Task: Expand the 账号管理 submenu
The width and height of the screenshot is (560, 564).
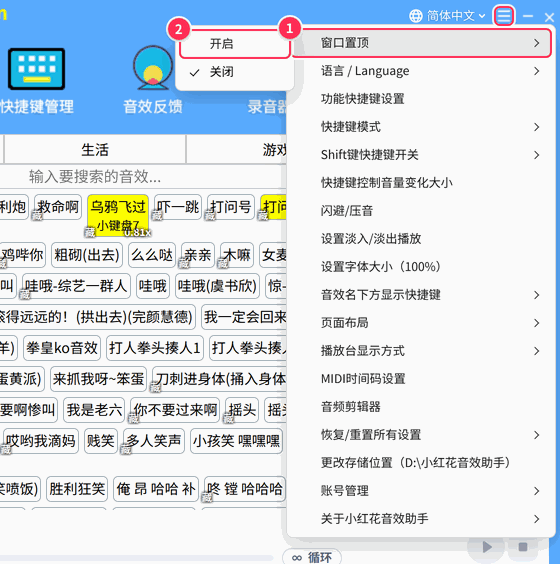Action: point(422,491)
